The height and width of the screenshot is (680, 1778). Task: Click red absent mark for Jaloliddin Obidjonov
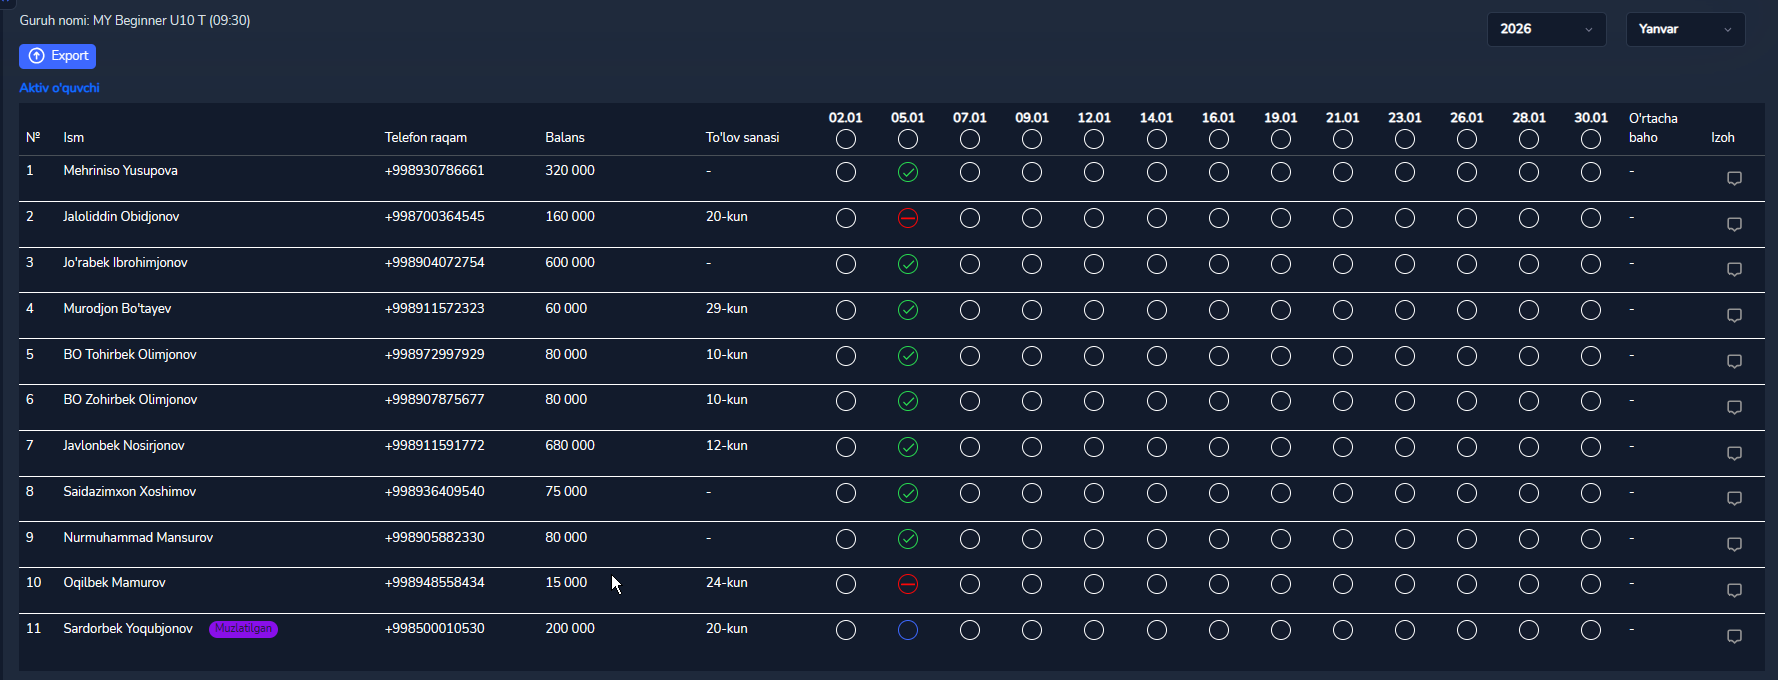[908, 218]
